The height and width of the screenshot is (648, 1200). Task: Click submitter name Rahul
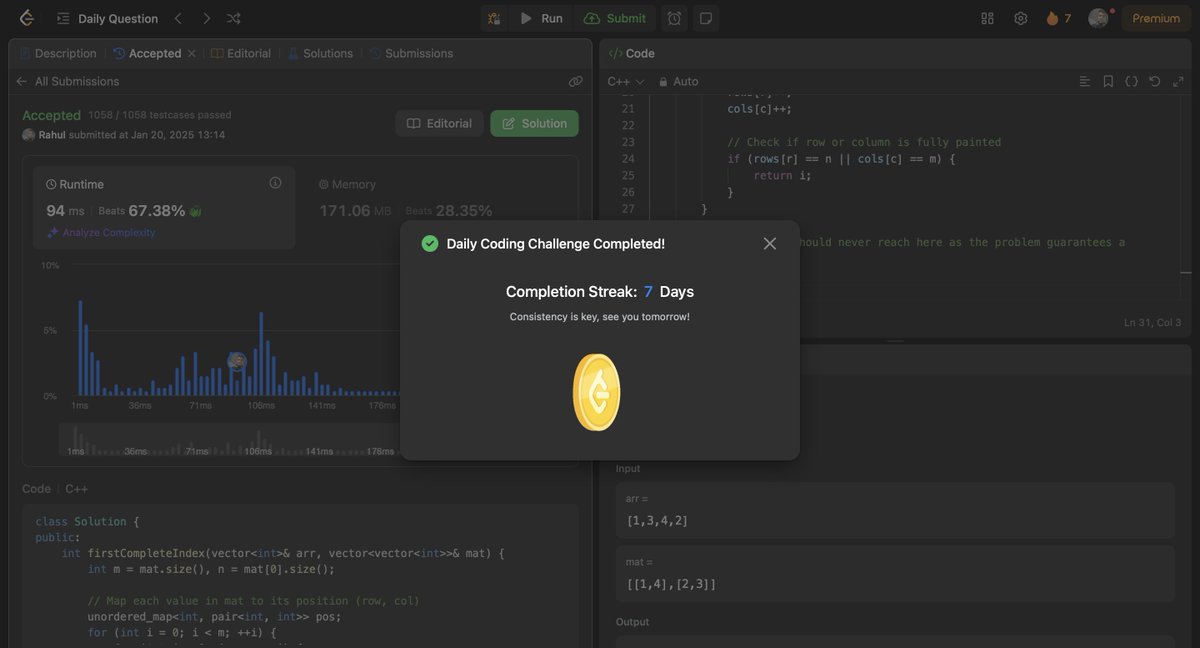(x=51, y=134)
